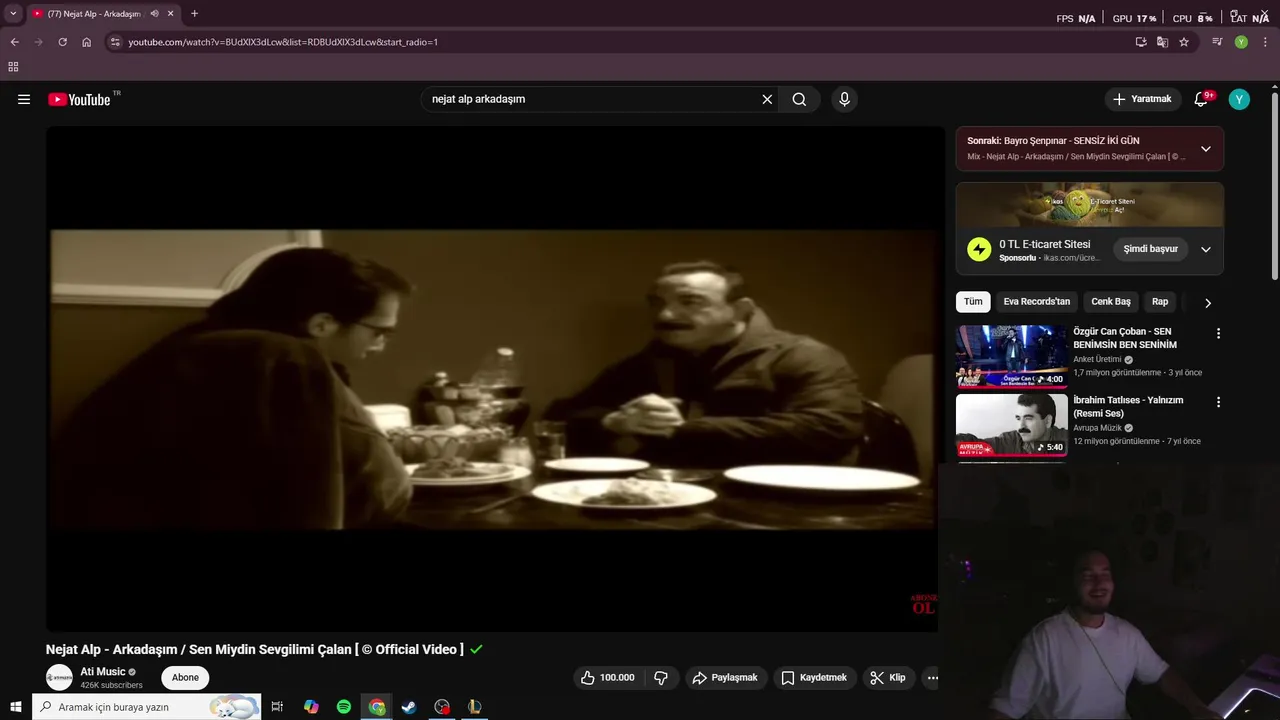Open more actions under the video
Viewport: 1280px width, 720px height.
[x=932, y=677]
